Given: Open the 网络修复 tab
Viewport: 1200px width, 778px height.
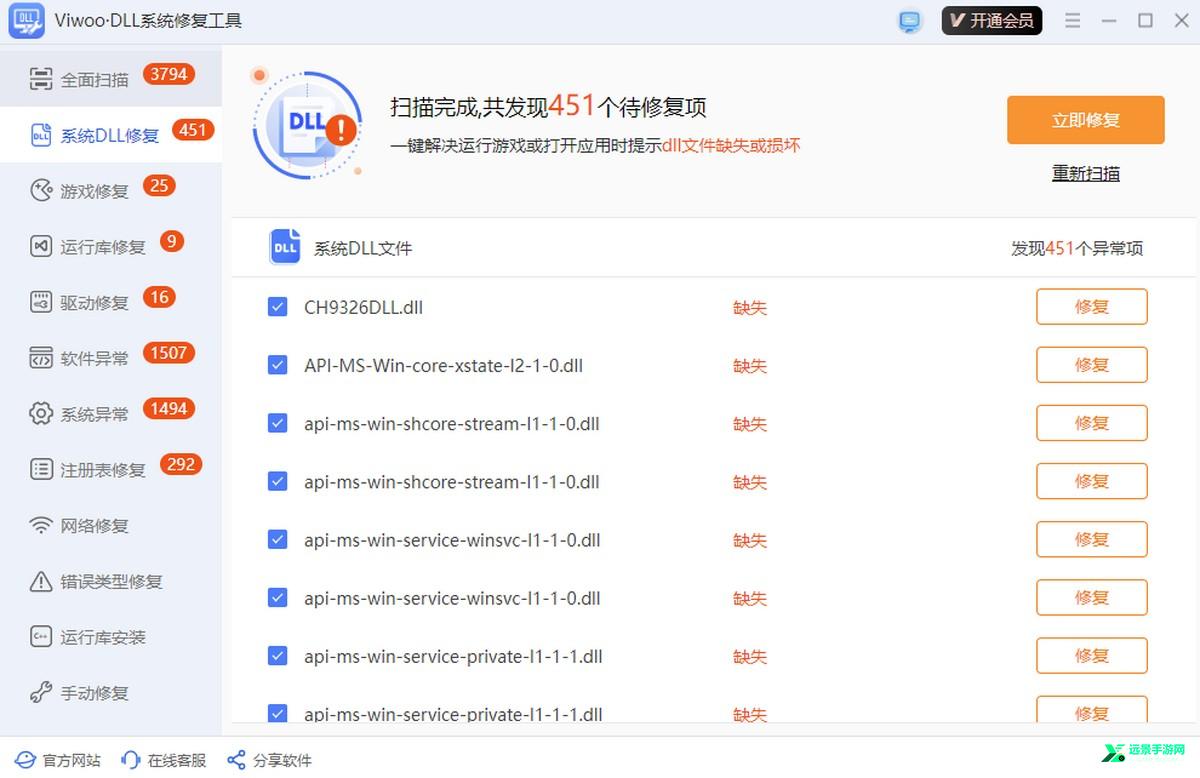Looking at the screenshot, I should click(x=110, y=525).
